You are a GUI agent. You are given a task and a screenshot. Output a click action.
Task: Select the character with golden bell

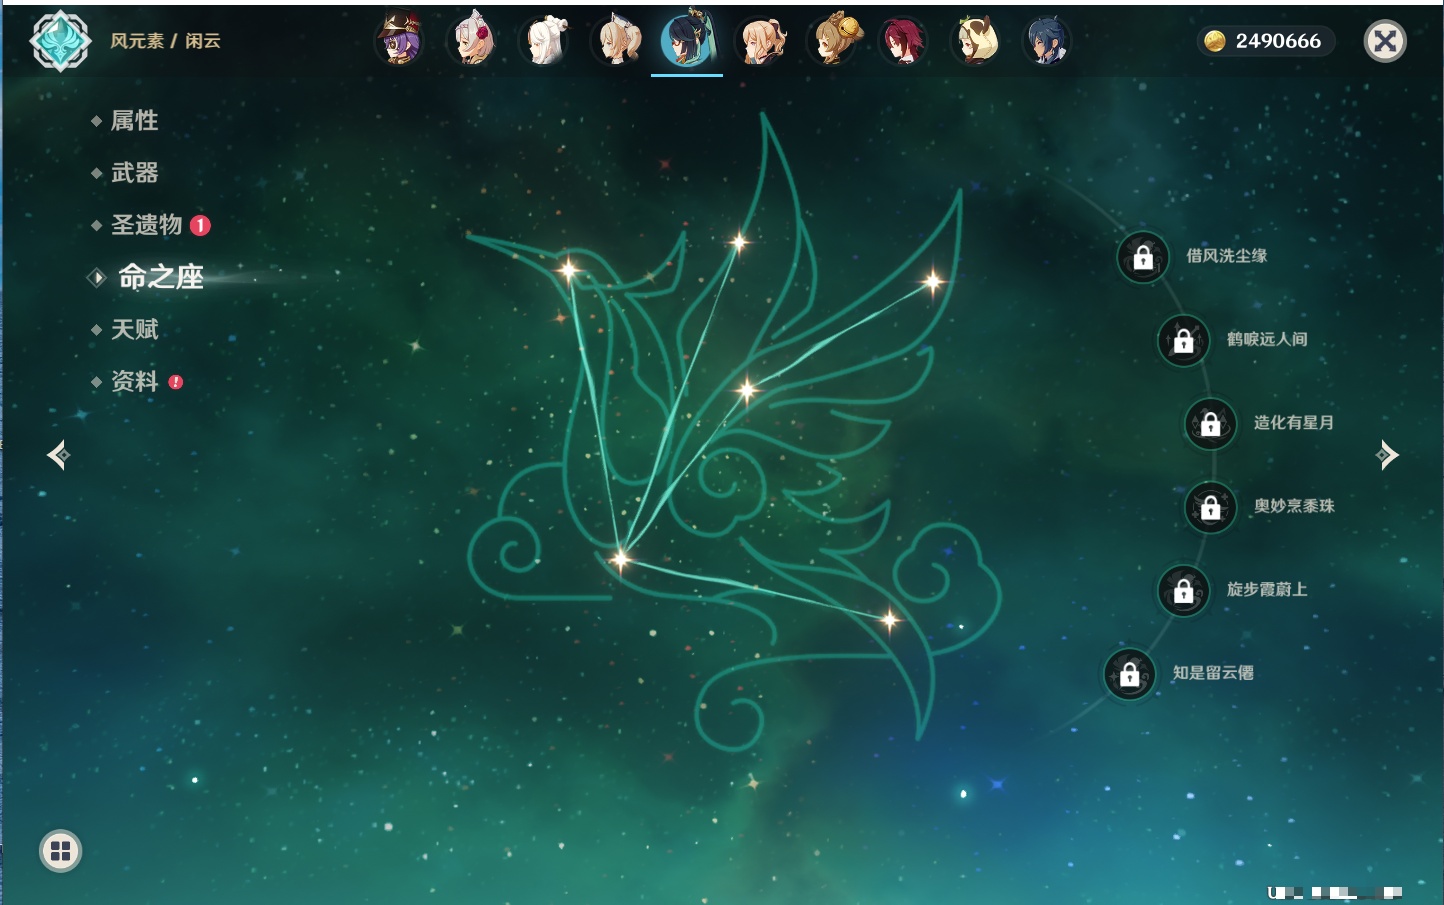(x=833, y=41)
